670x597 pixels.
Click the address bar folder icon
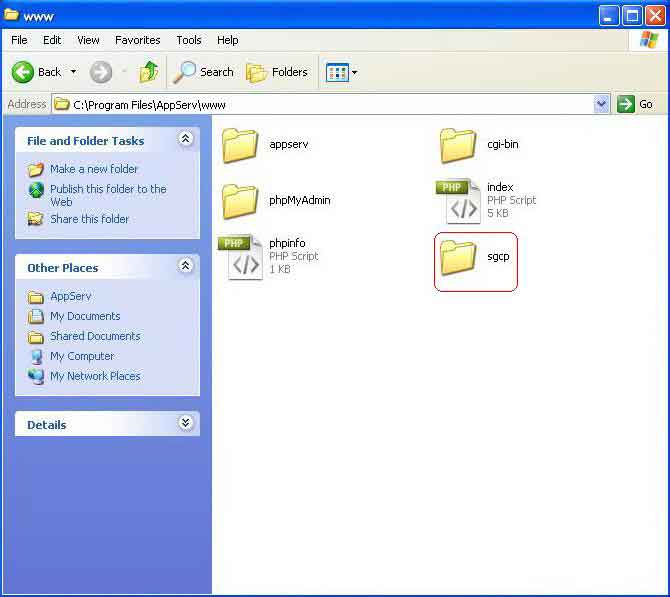62,104
